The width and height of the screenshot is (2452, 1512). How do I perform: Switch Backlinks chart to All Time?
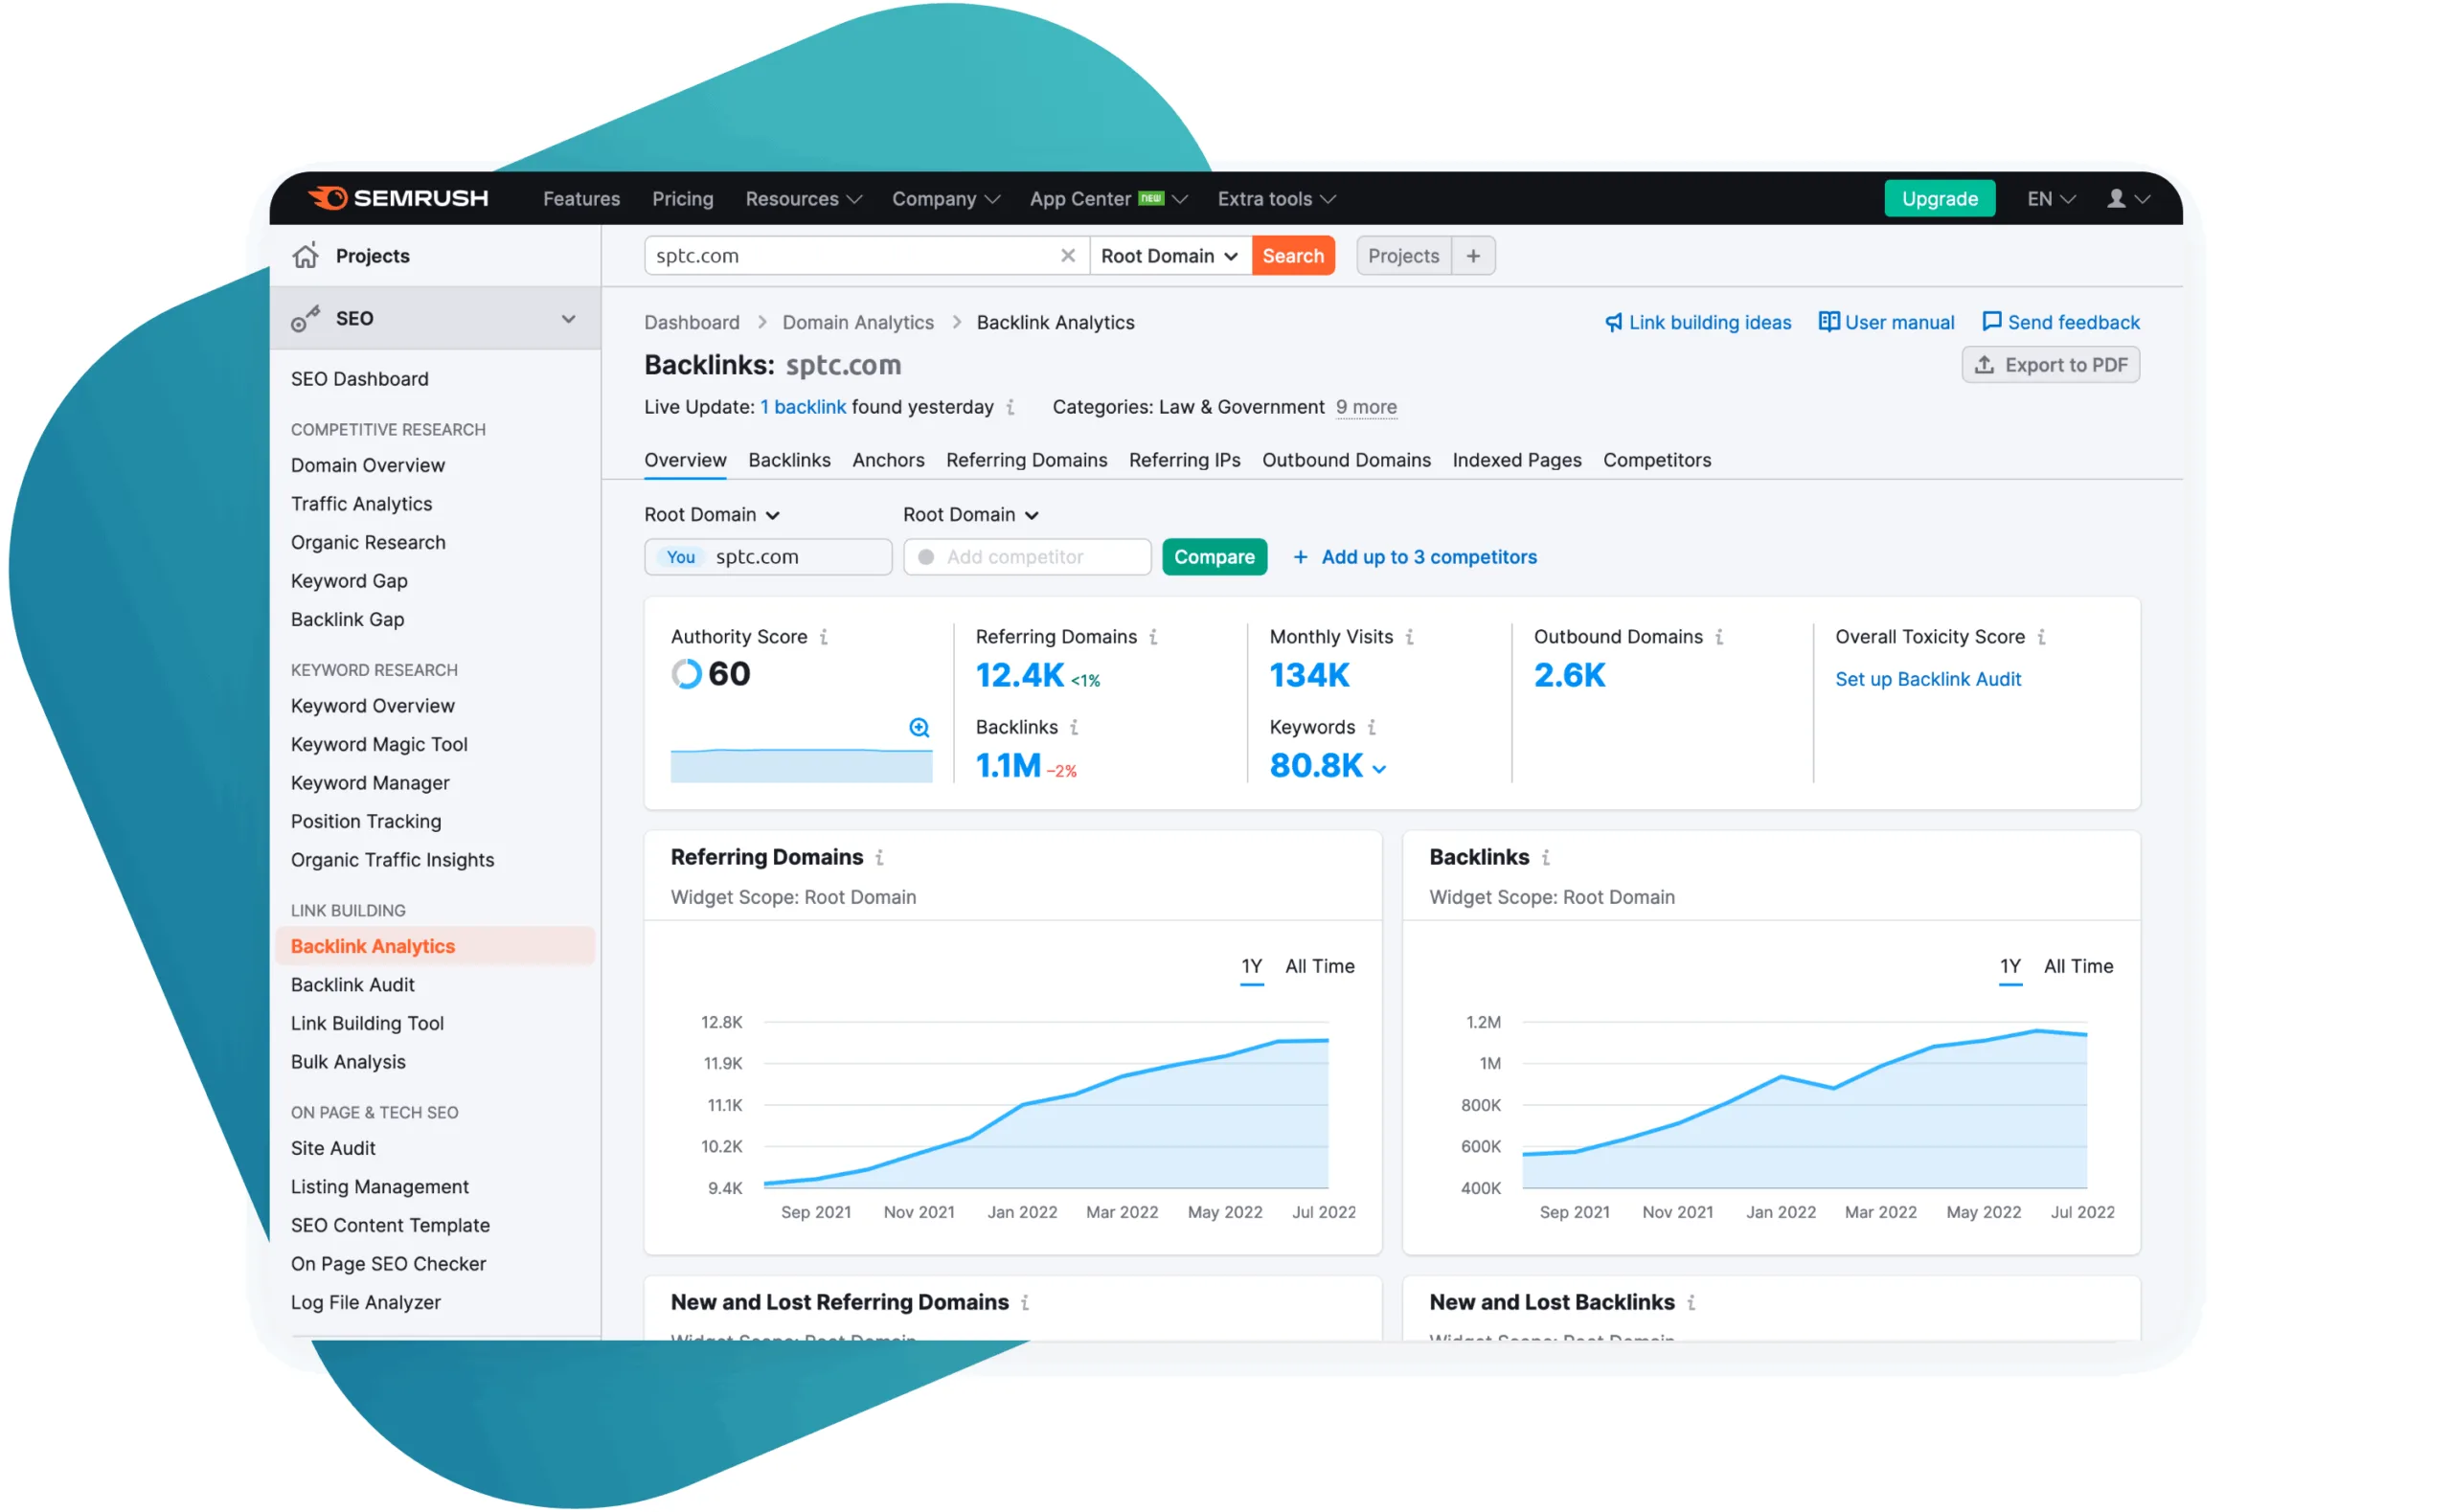point(2078,966)
